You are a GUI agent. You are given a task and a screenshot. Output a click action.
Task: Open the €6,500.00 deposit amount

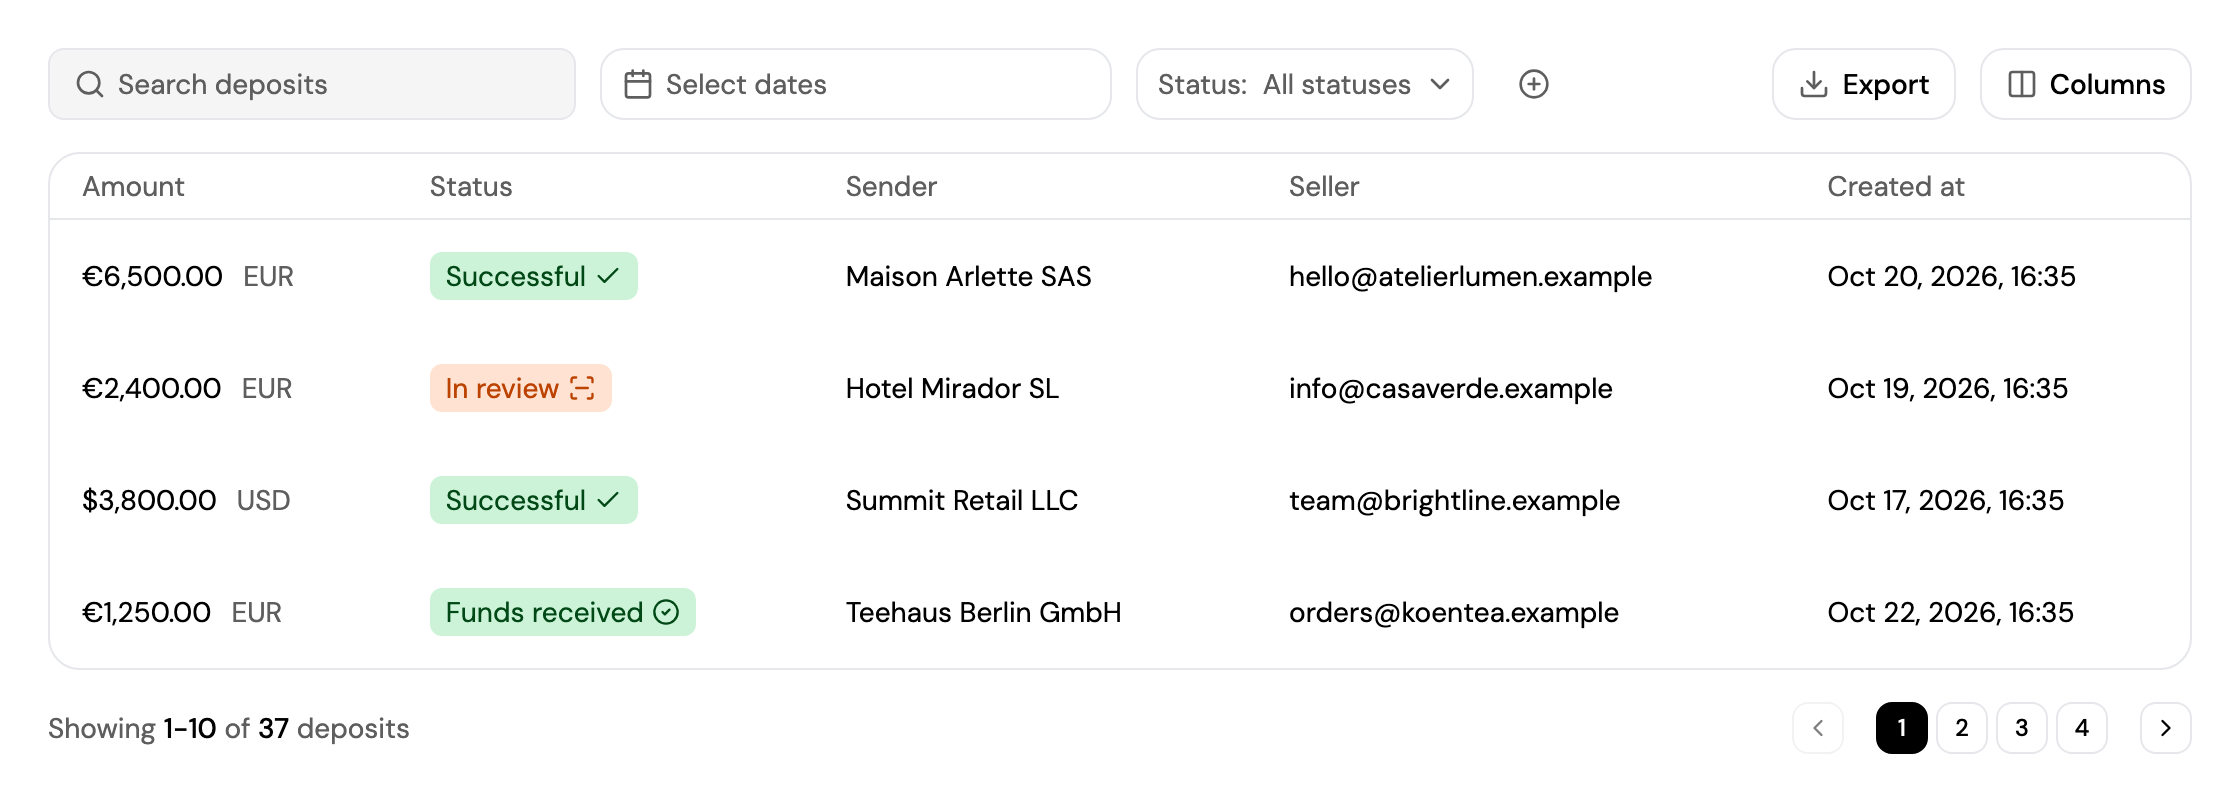[x=152, y=276]
